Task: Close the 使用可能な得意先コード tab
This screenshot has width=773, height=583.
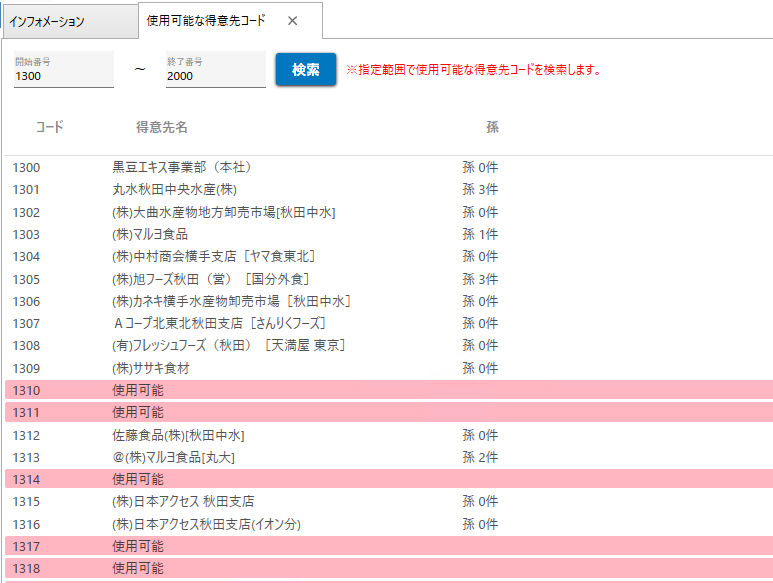Action: pyautogui.click(x=292, y=21)
